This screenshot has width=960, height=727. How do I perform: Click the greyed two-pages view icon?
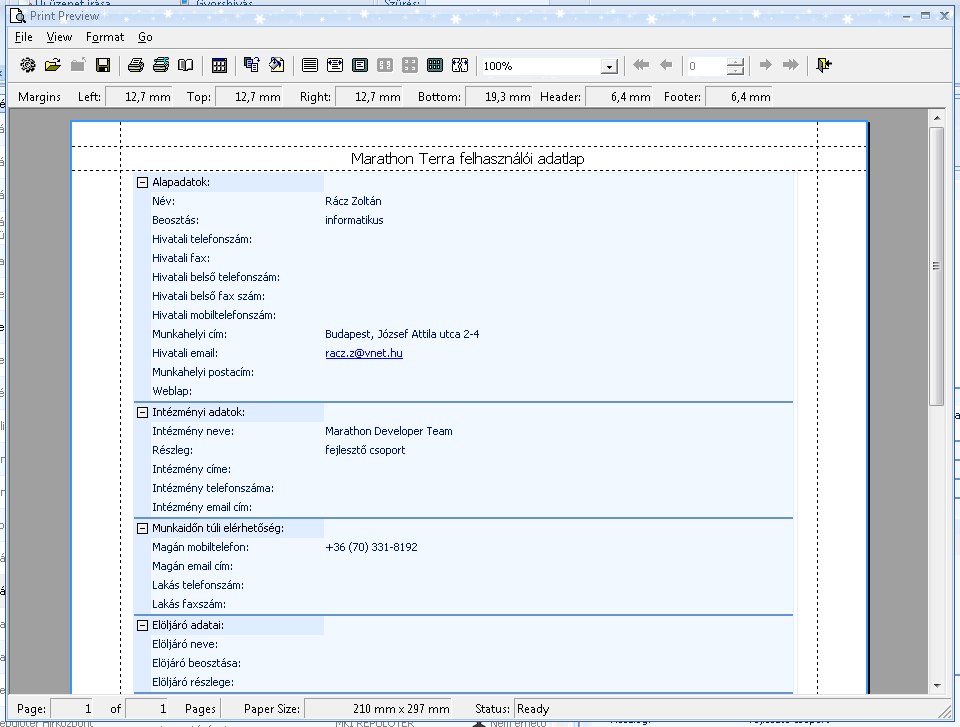point(385,65)
